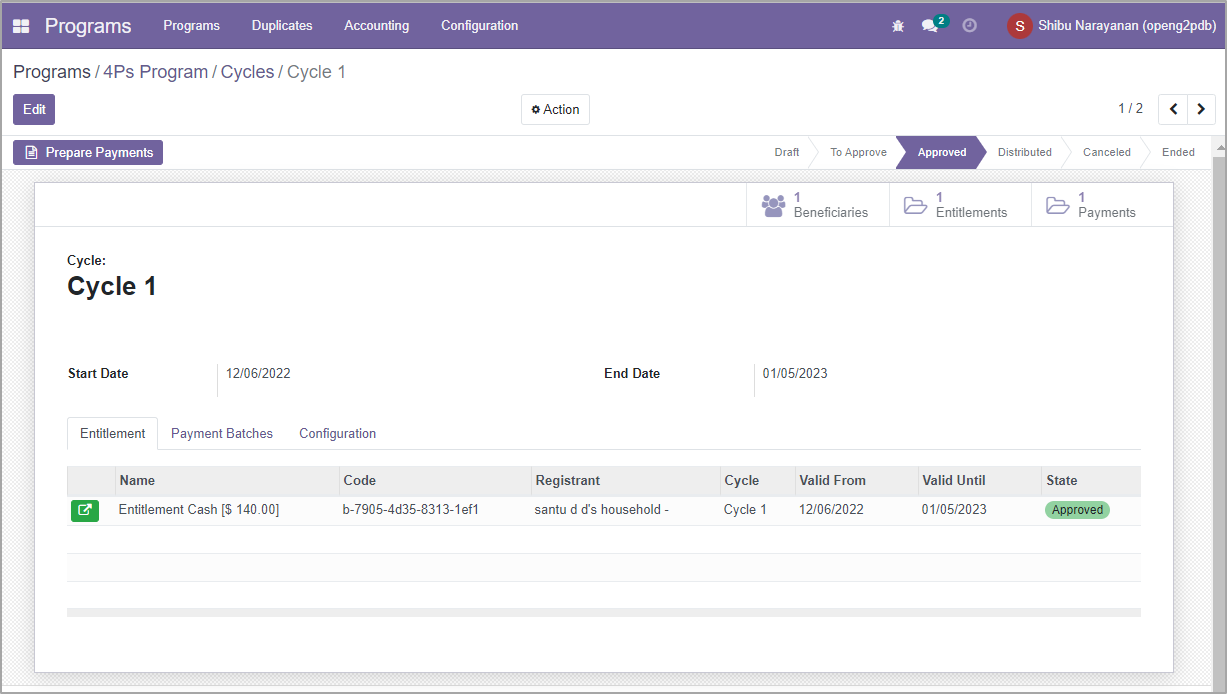
Task: Open the Duplicates menu
Action: point(282,26)
